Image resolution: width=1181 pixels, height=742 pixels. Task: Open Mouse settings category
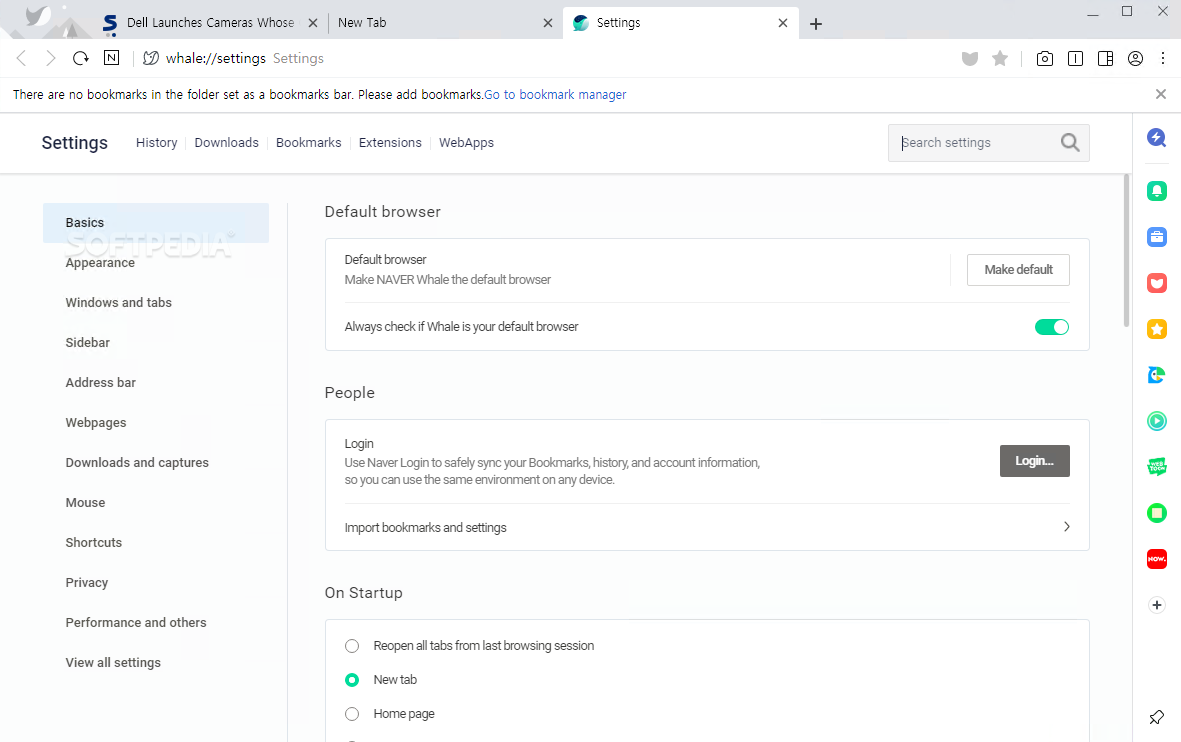click(x=85, y=502)
